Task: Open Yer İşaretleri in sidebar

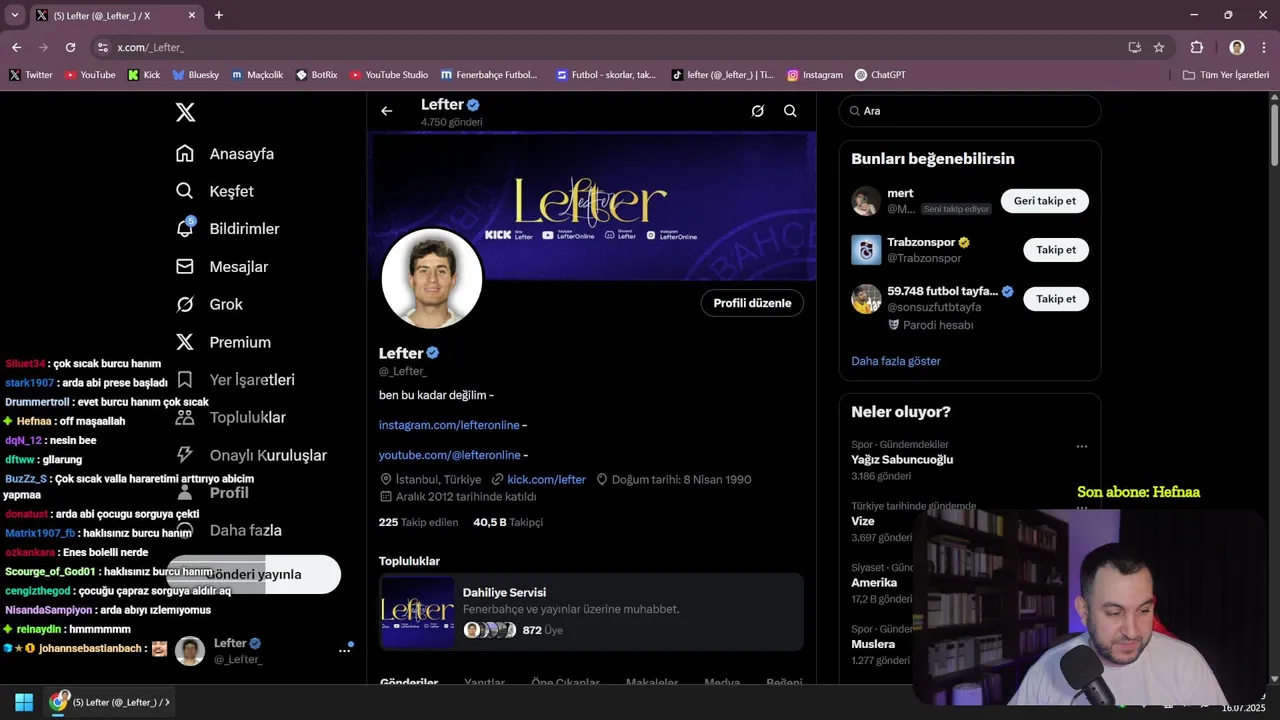Action: pyautogui.click(x=235, y=380)
